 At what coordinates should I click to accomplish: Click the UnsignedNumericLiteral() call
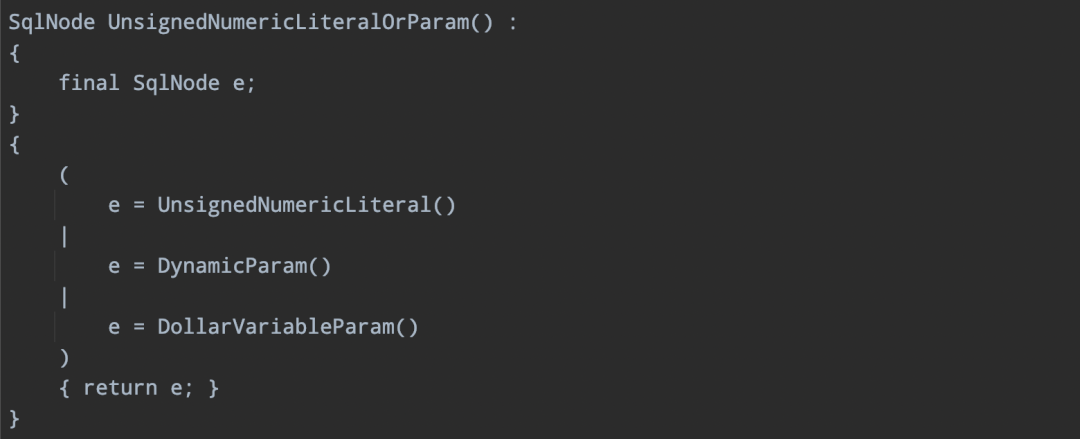coord(307,205)
